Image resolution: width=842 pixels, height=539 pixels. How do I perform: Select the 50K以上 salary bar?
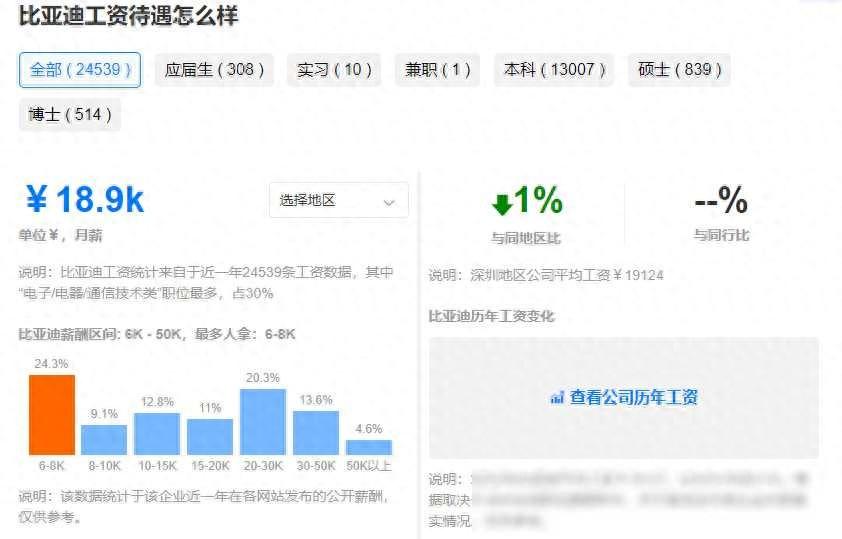click(369, 447)
